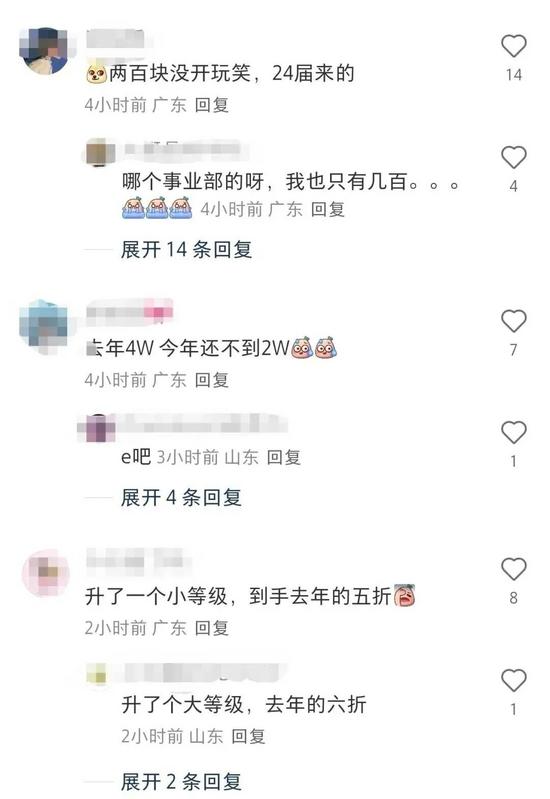
Task: Like the 'e吧' reply
Action: click(513, 433)
